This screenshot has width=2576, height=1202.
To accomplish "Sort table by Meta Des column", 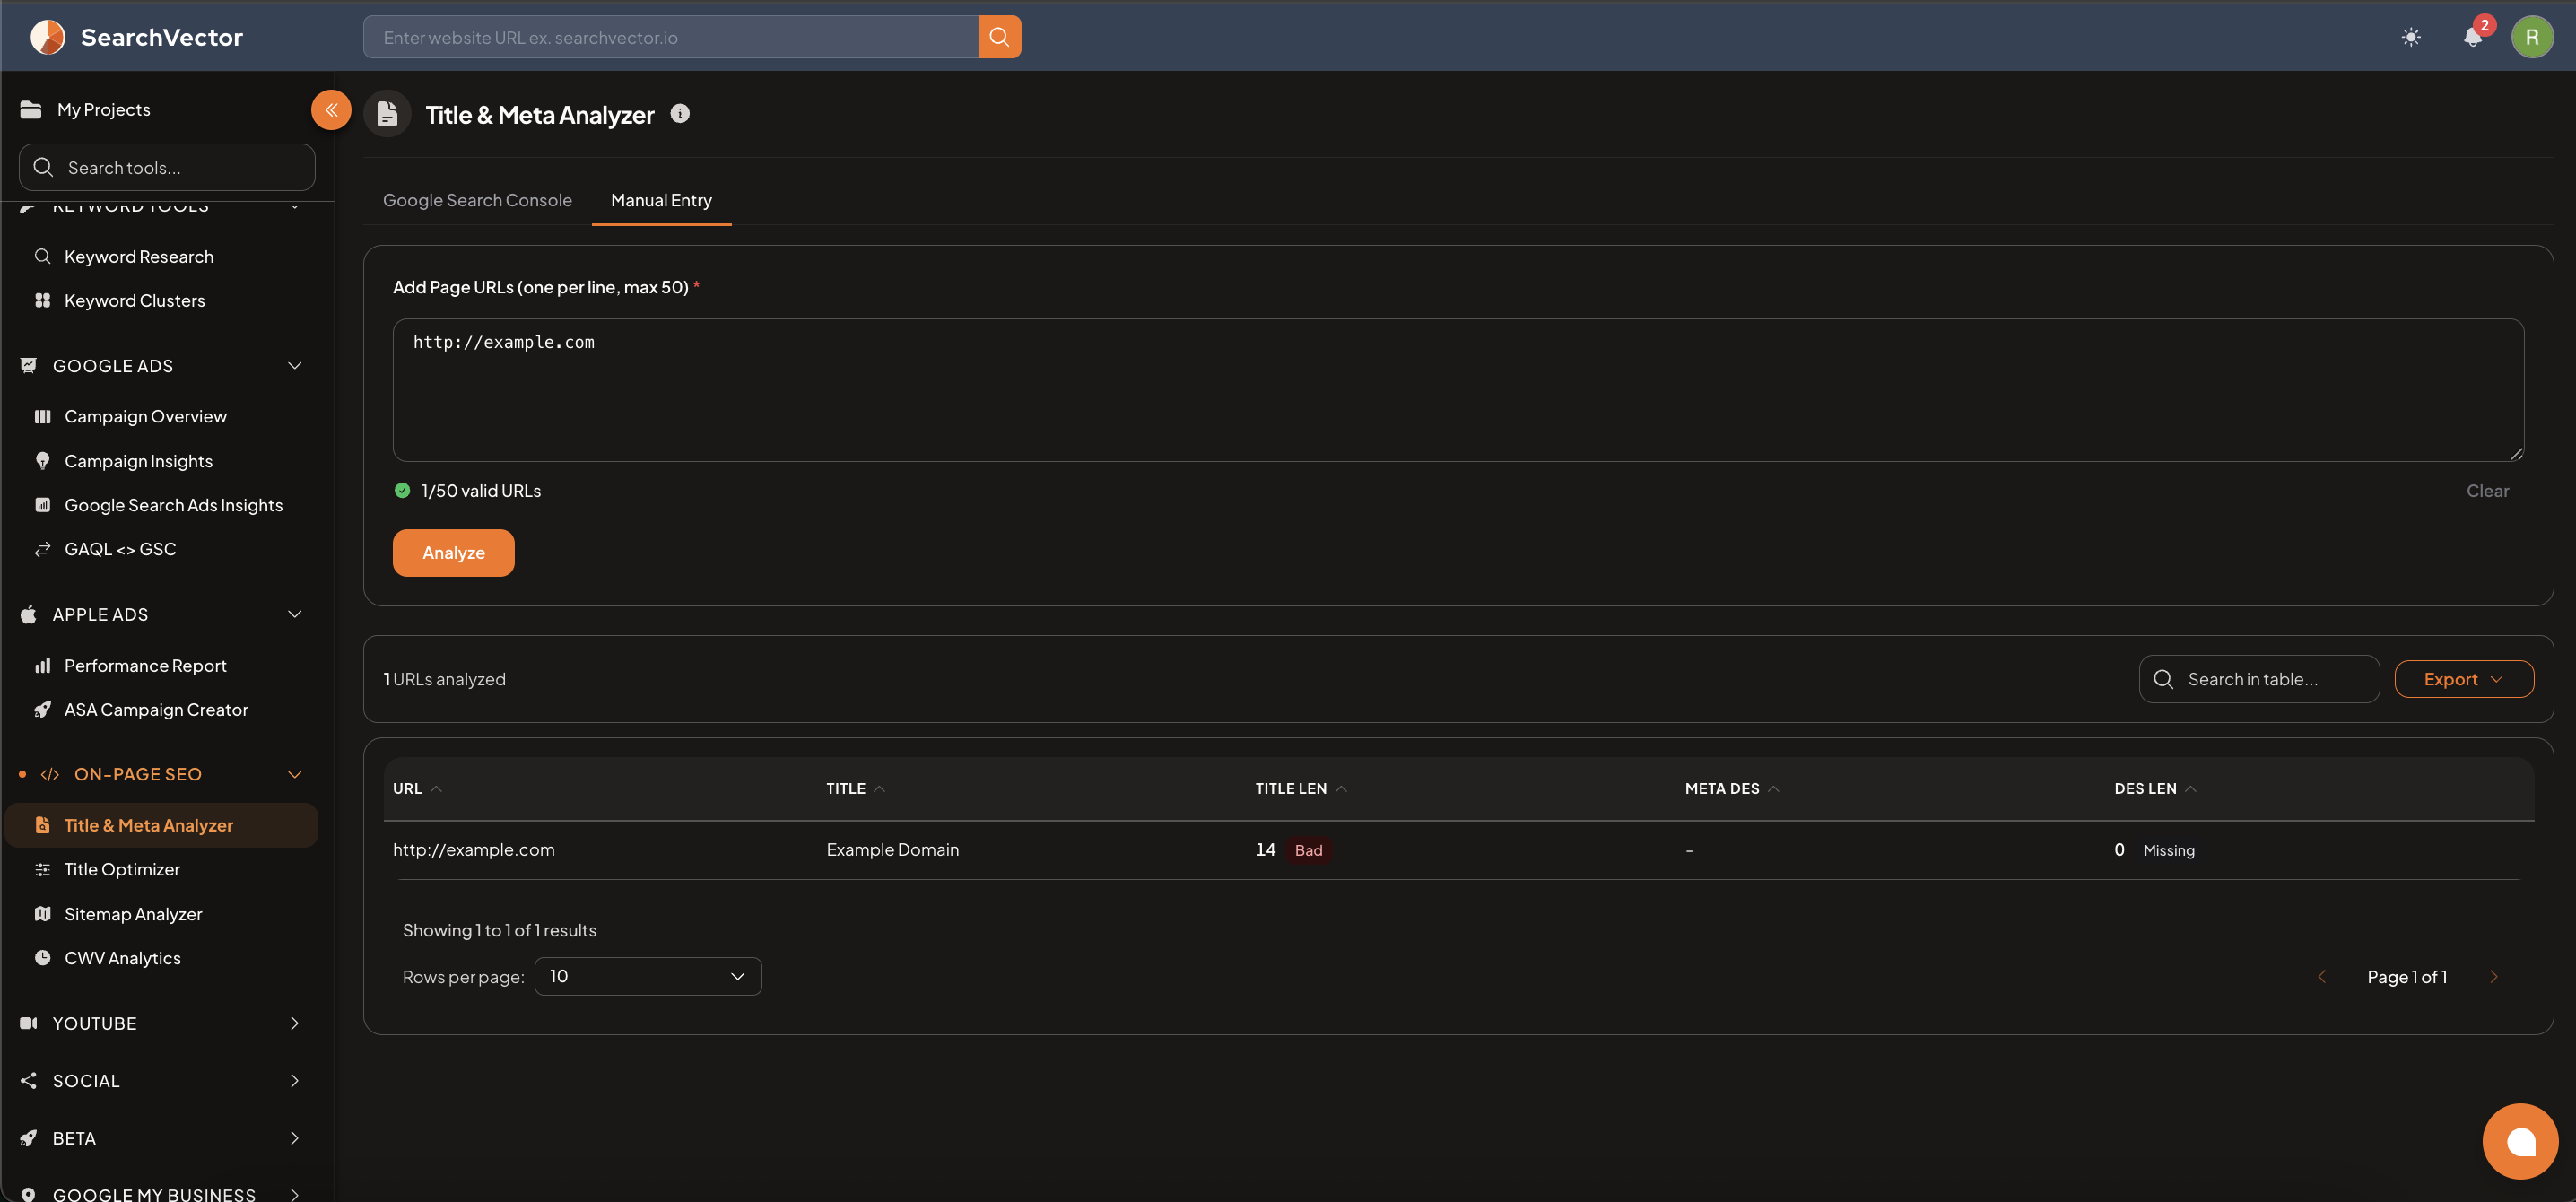I will 1732,789.
